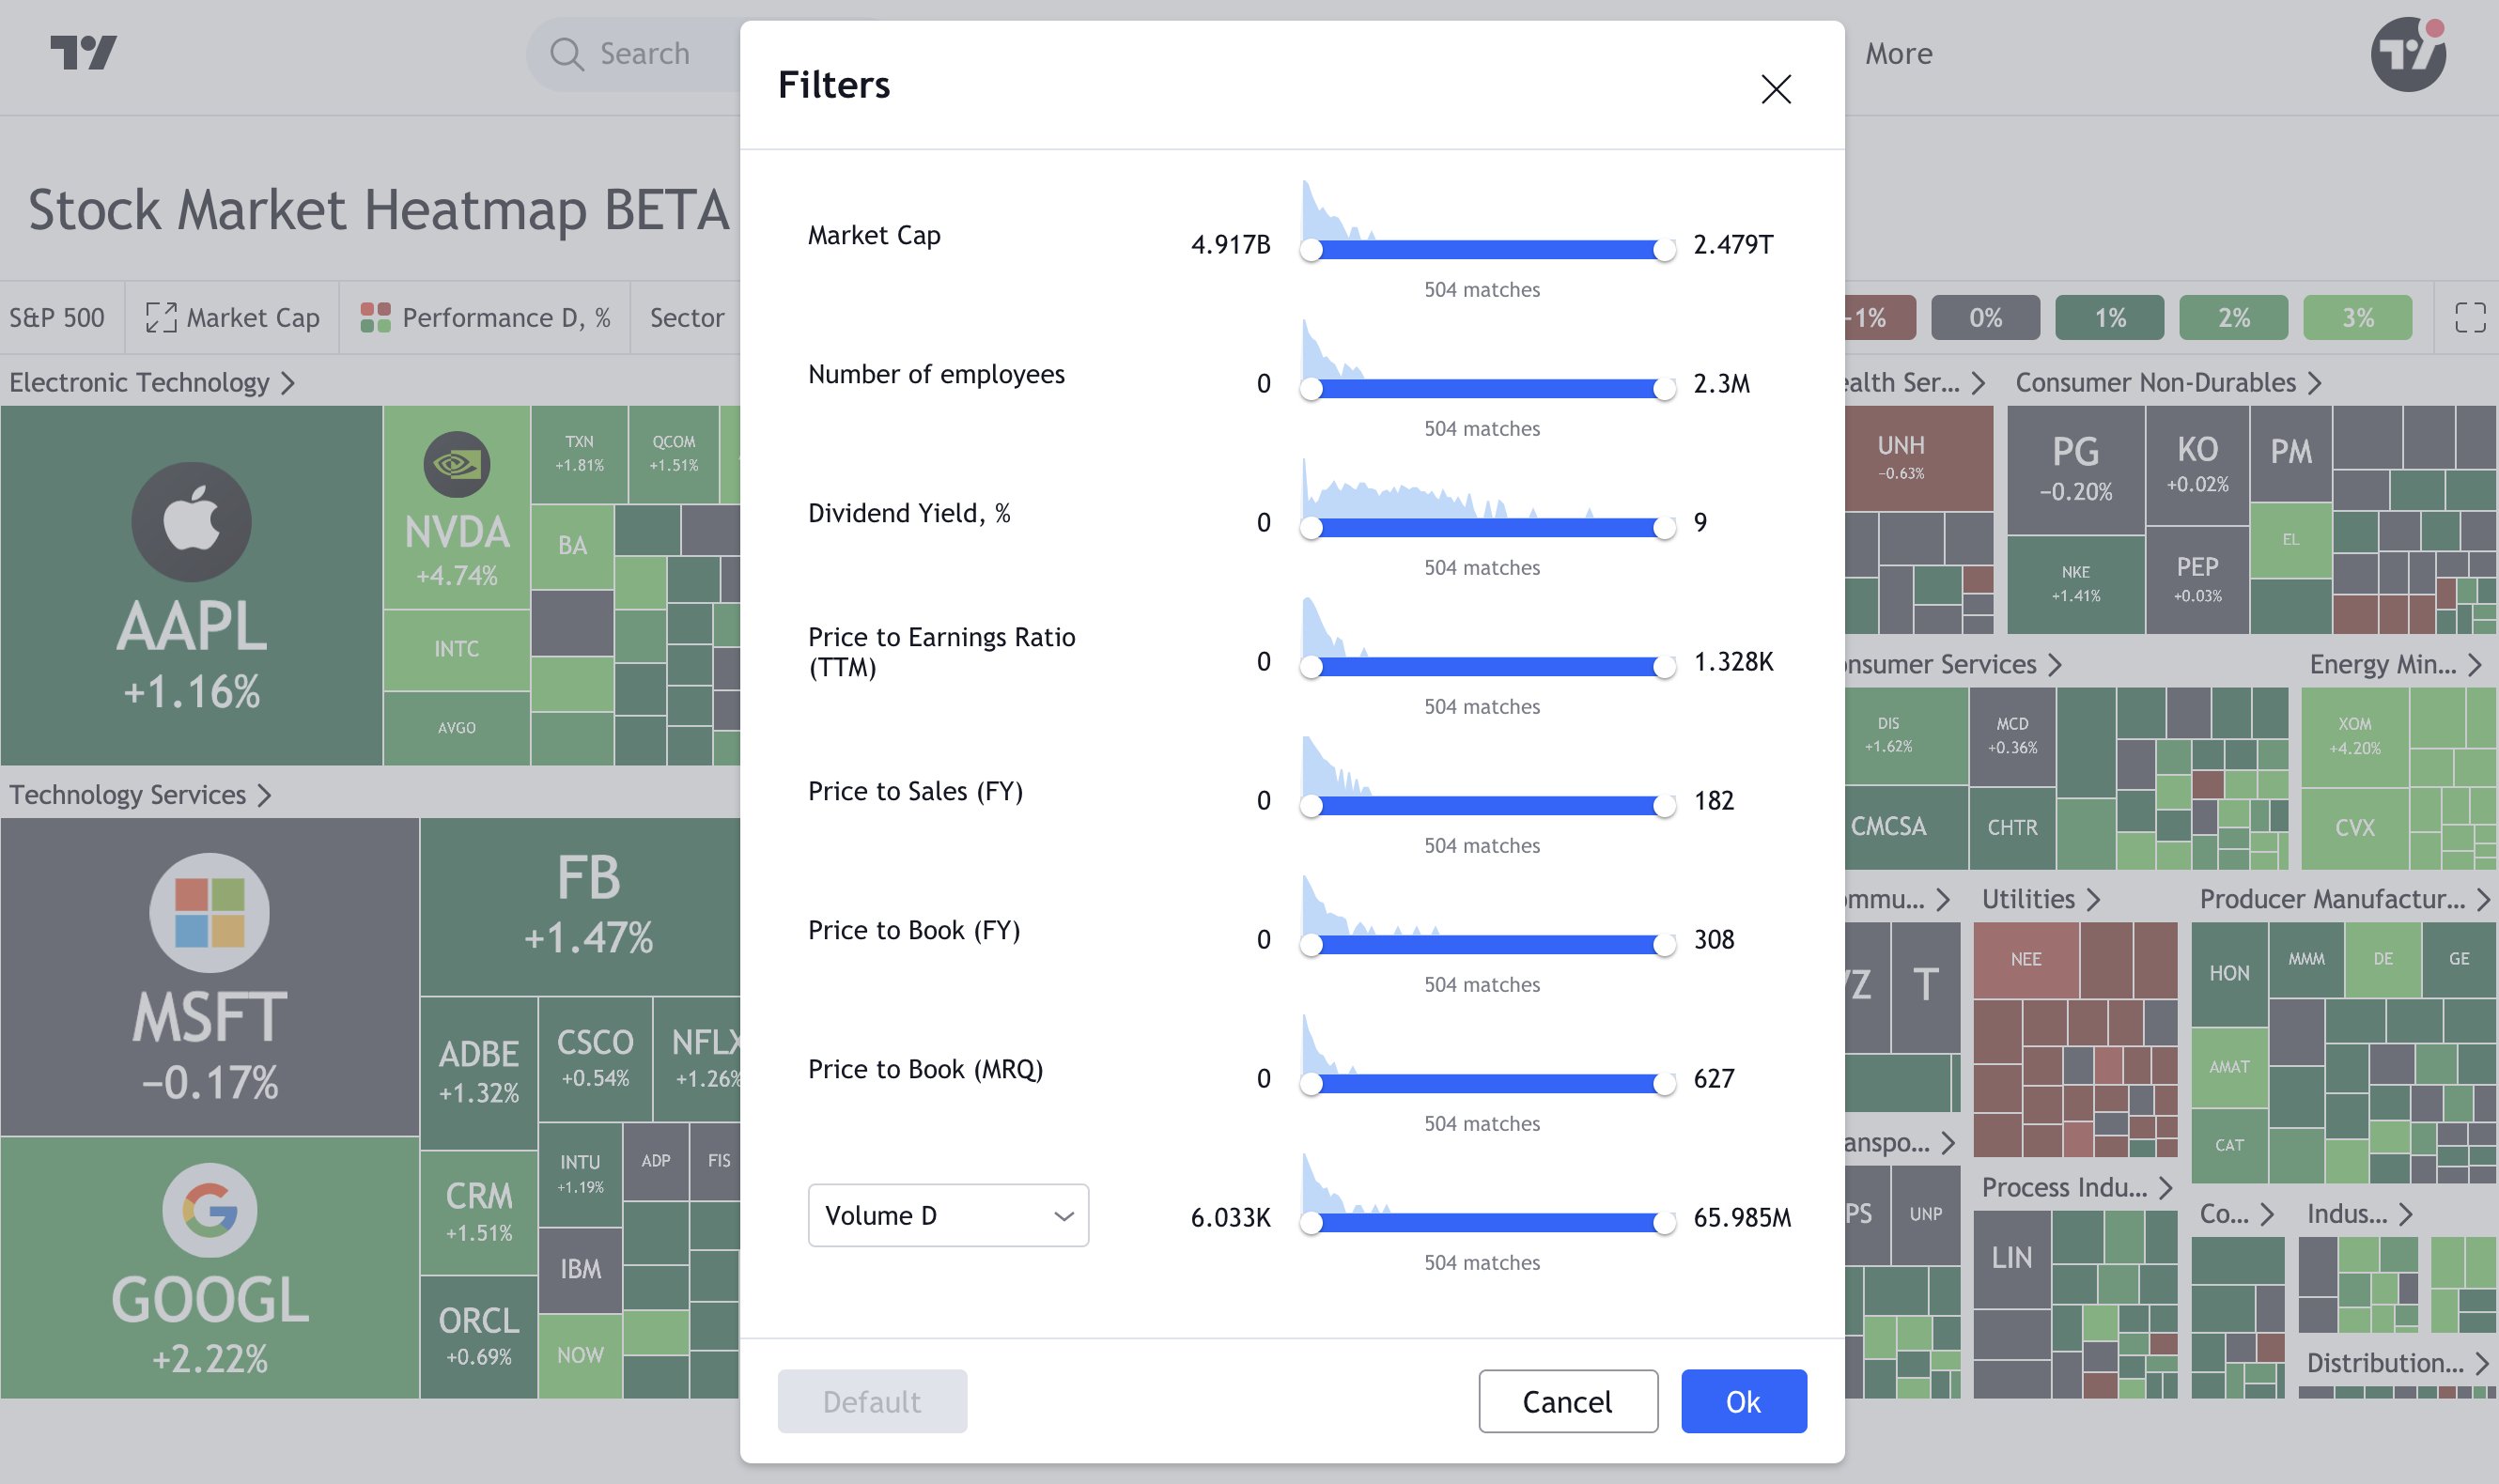Open the Performance D, % selector
The image size is (2499, 1484).
pyautogui.click(x=486, y=318)
